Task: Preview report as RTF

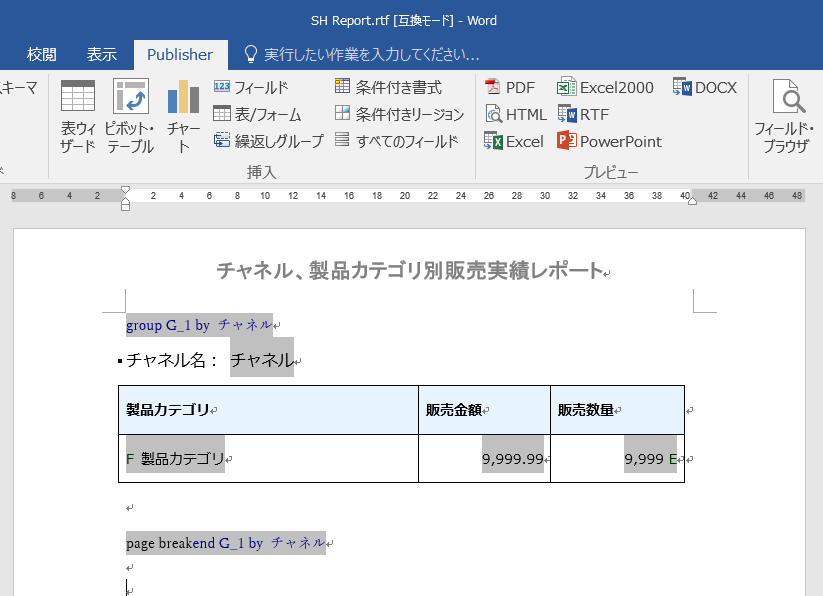Action: tap(583, 114)
